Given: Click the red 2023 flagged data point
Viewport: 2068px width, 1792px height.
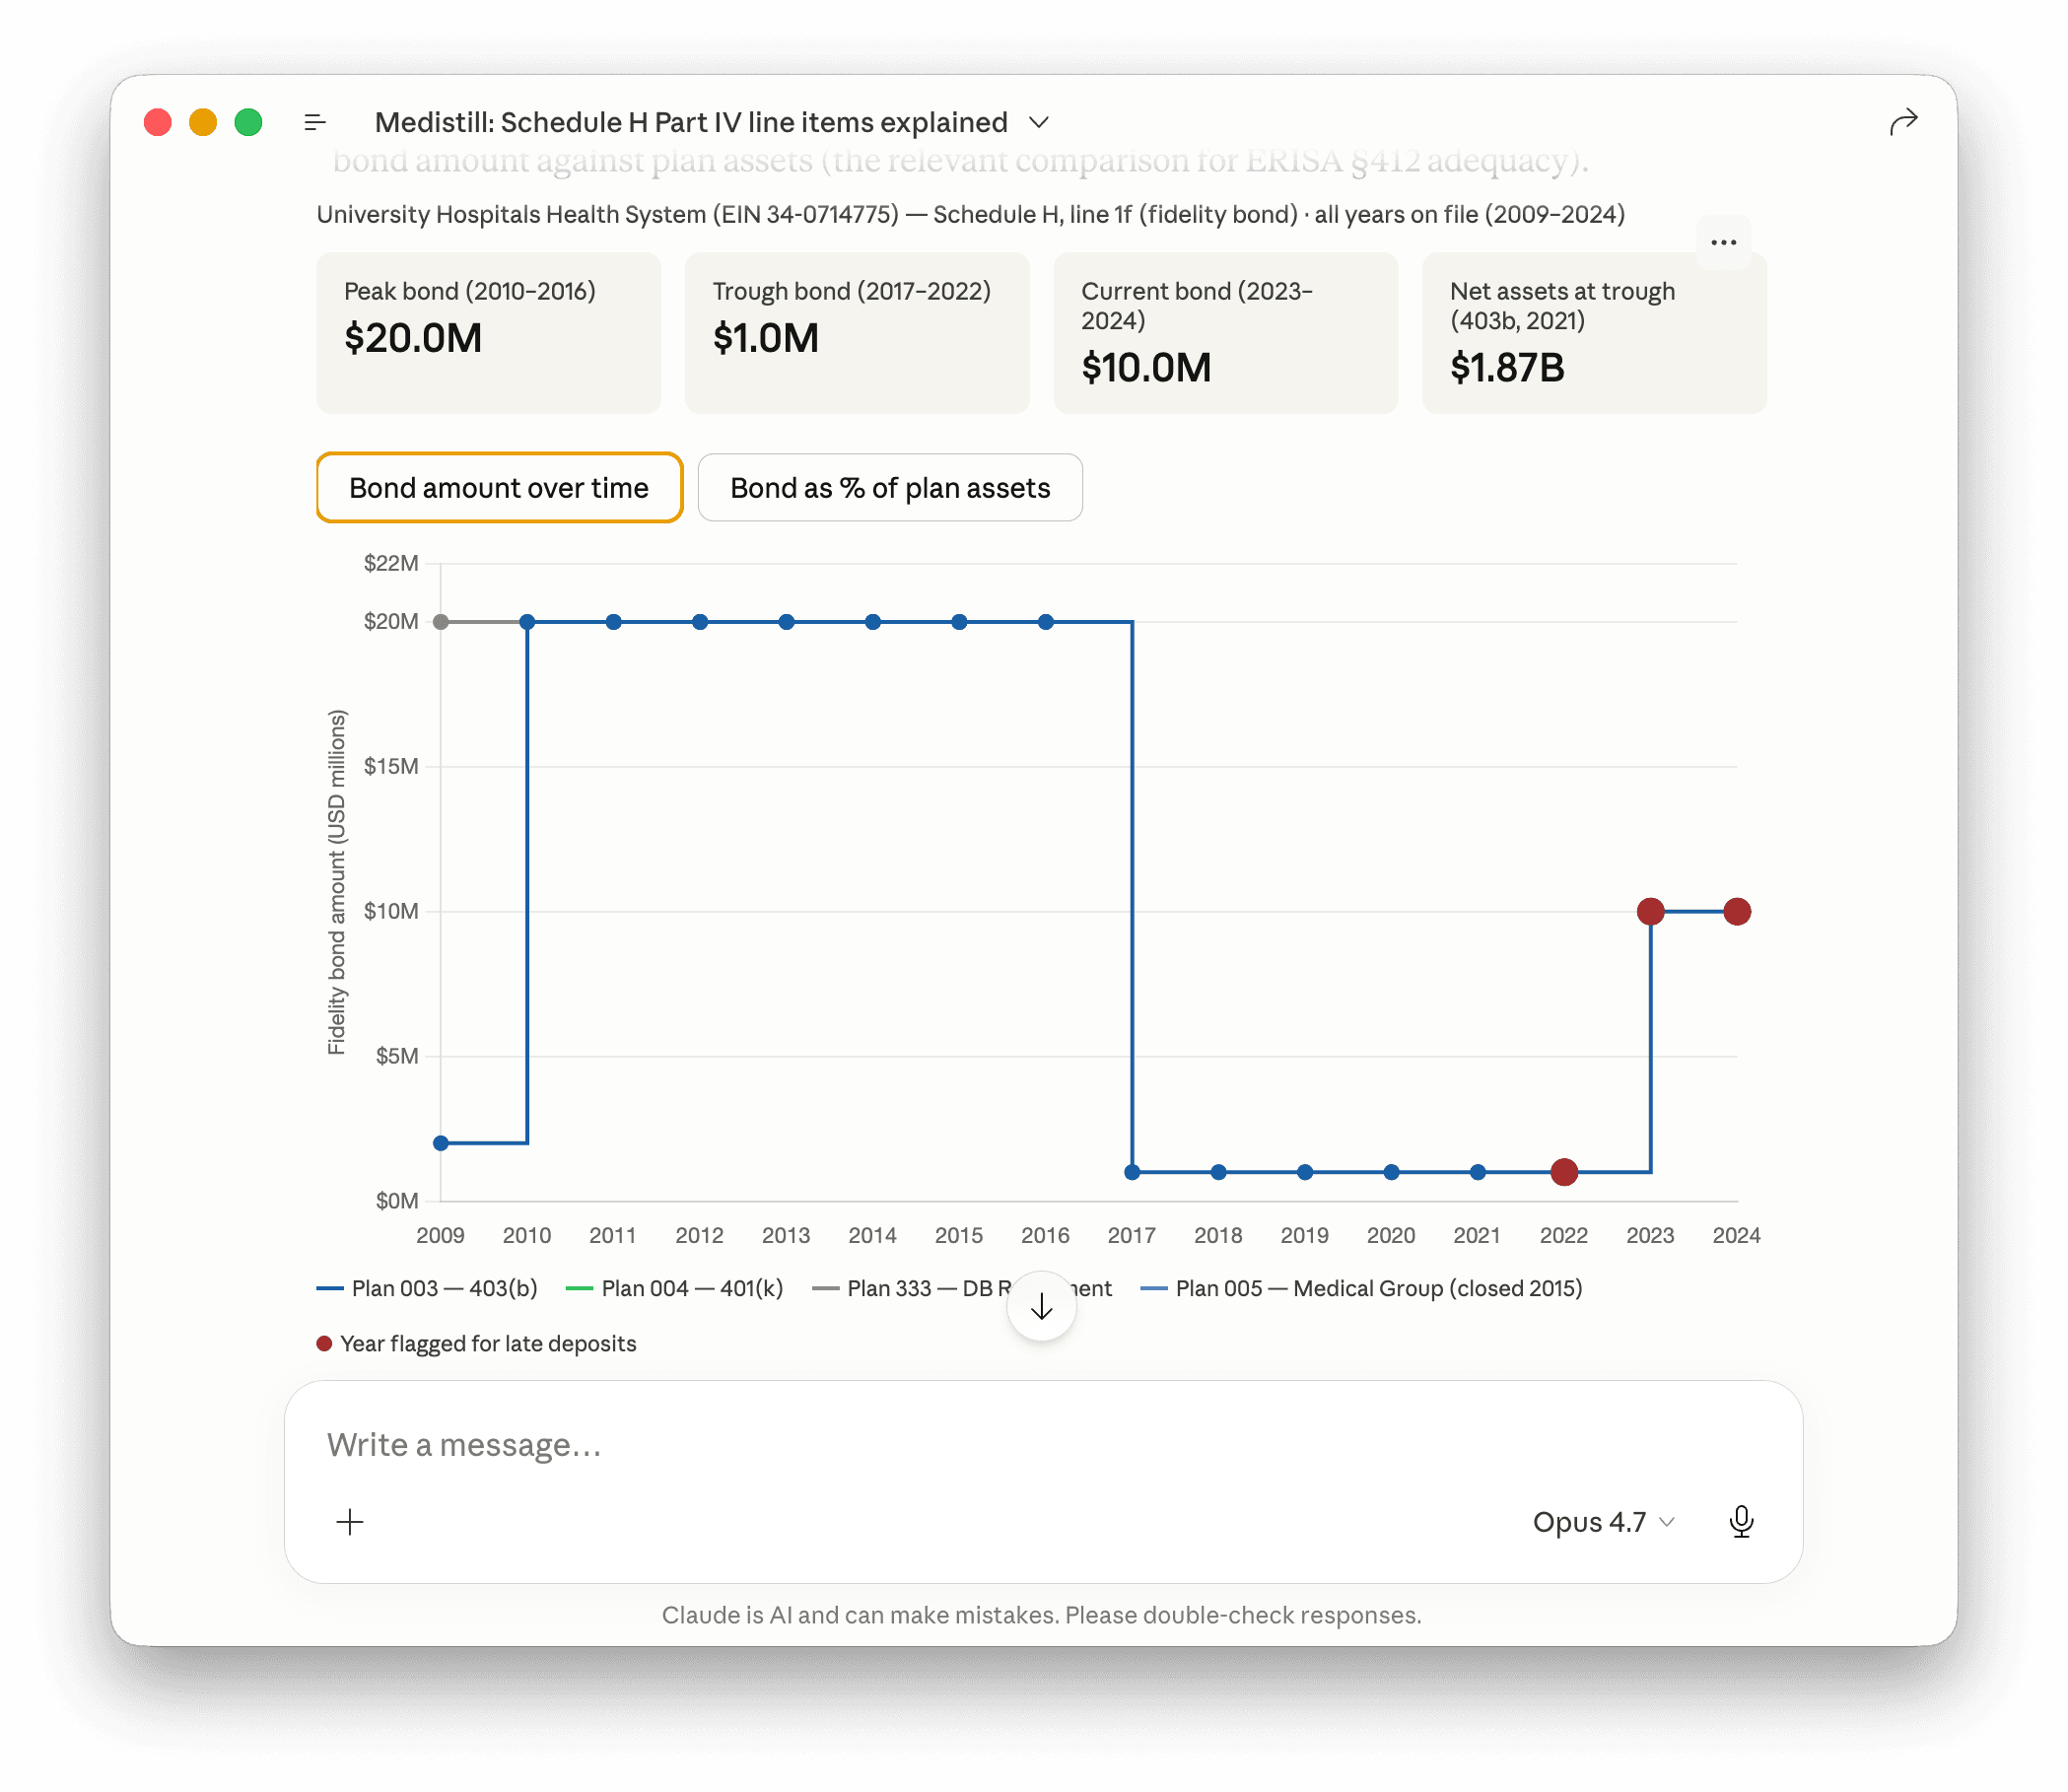Looking at the screenshot, I should [1650, 911].
